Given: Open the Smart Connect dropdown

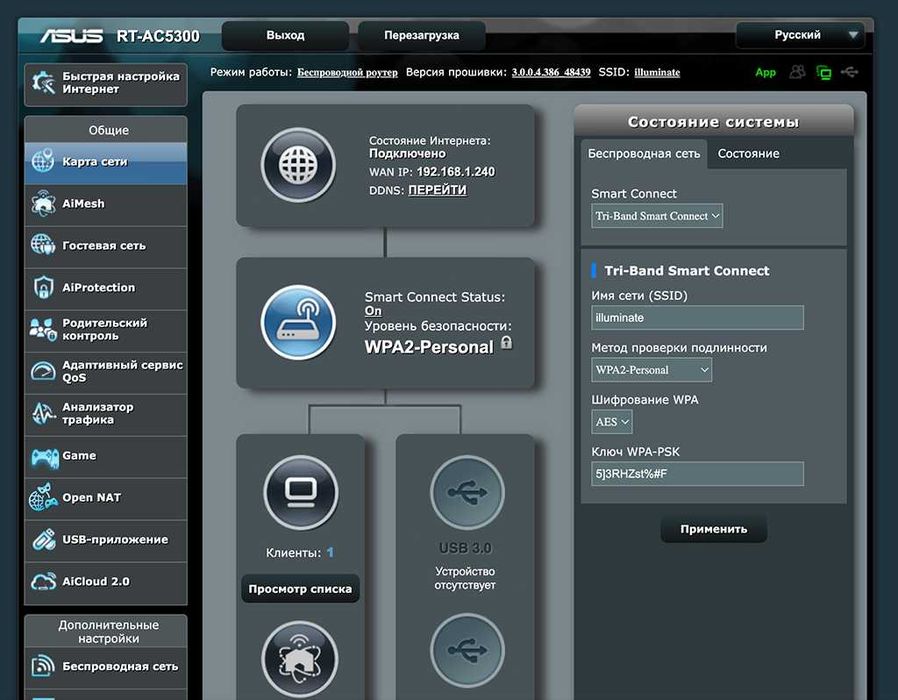Looking at the screenshot, I should click(x=657, y=216).
